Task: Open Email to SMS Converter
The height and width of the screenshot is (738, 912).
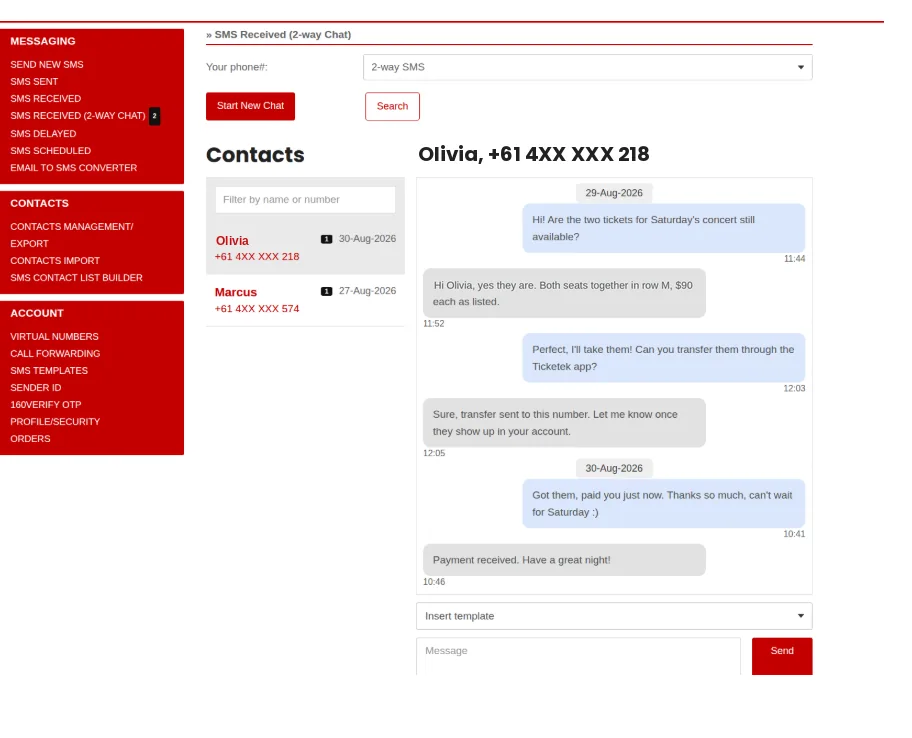Action: (x=73, y=167)
